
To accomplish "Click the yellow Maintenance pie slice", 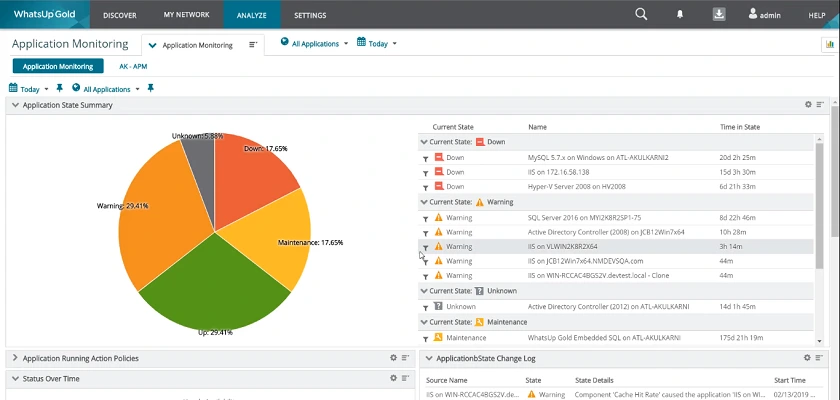I will 273,236.
